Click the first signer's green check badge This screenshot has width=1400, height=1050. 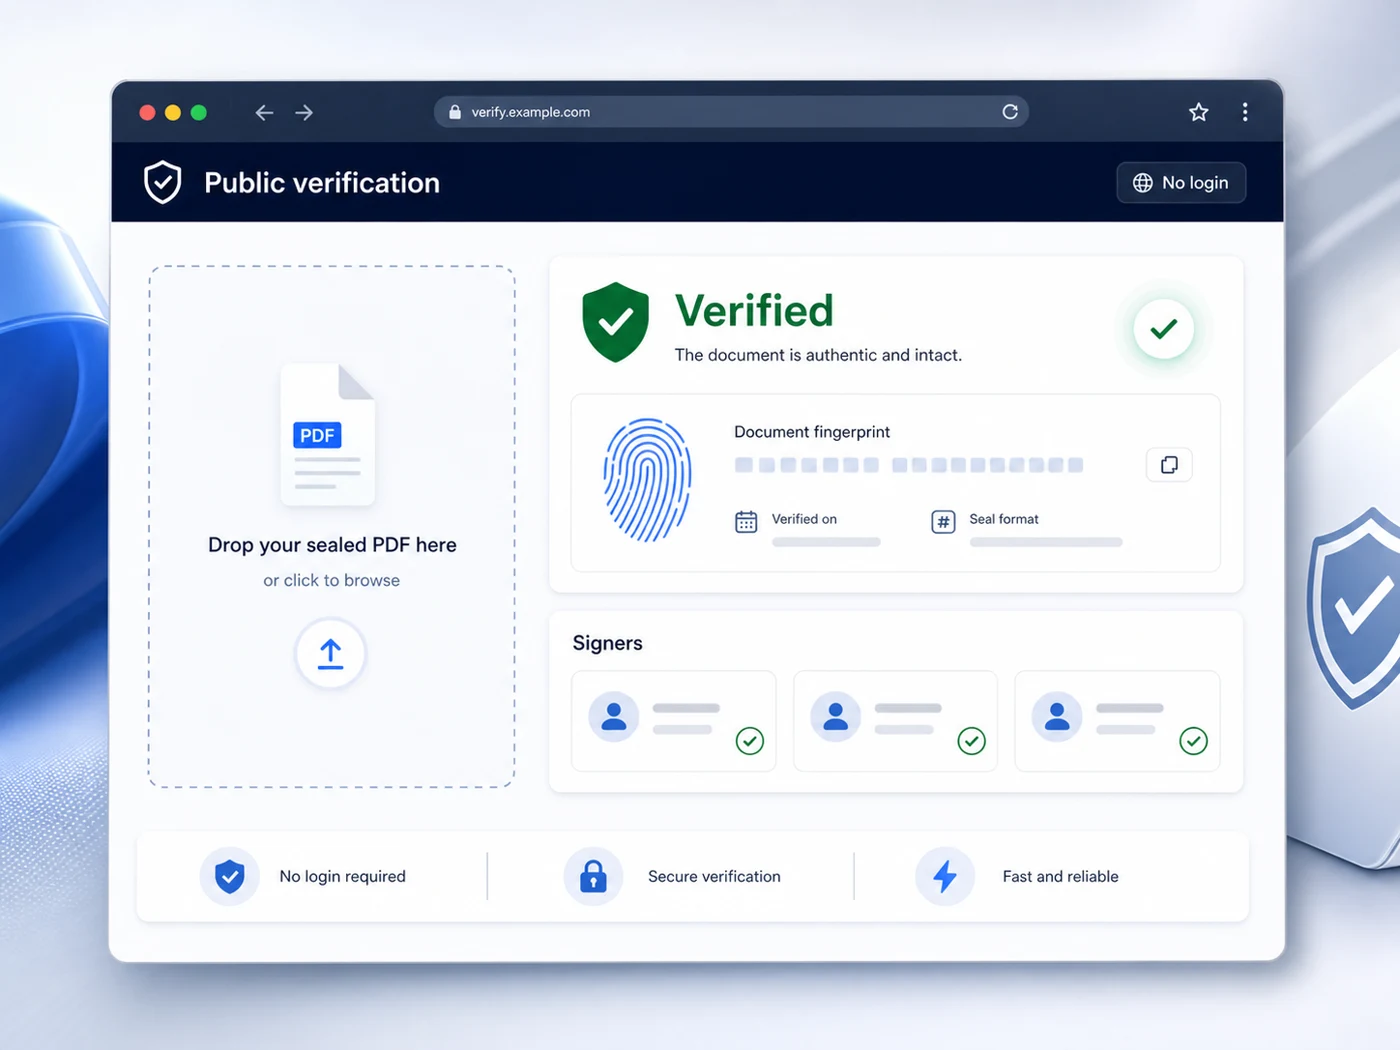[750, 741]
